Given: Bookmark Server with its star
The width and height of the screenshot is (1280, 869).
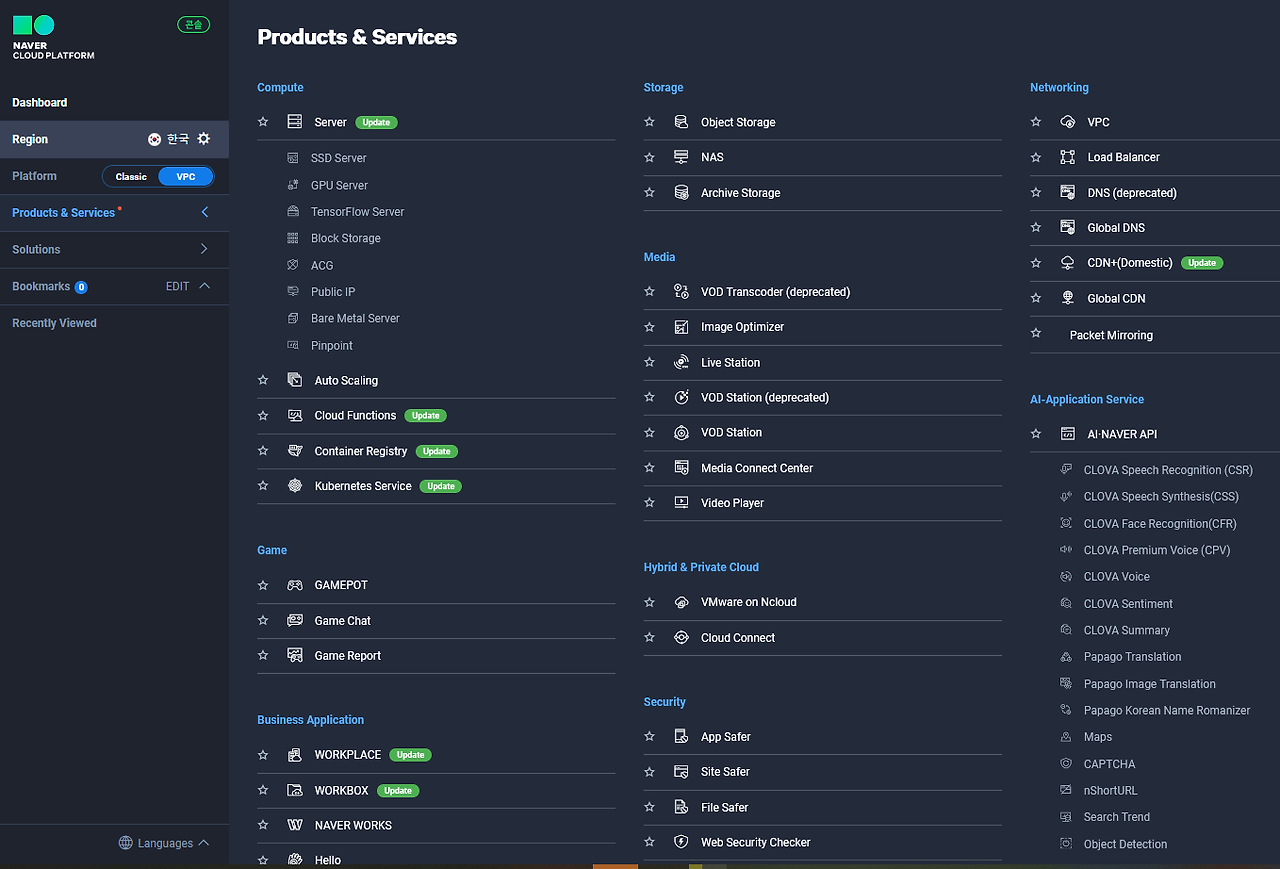Looking at the screenshot, I should 263,122.
